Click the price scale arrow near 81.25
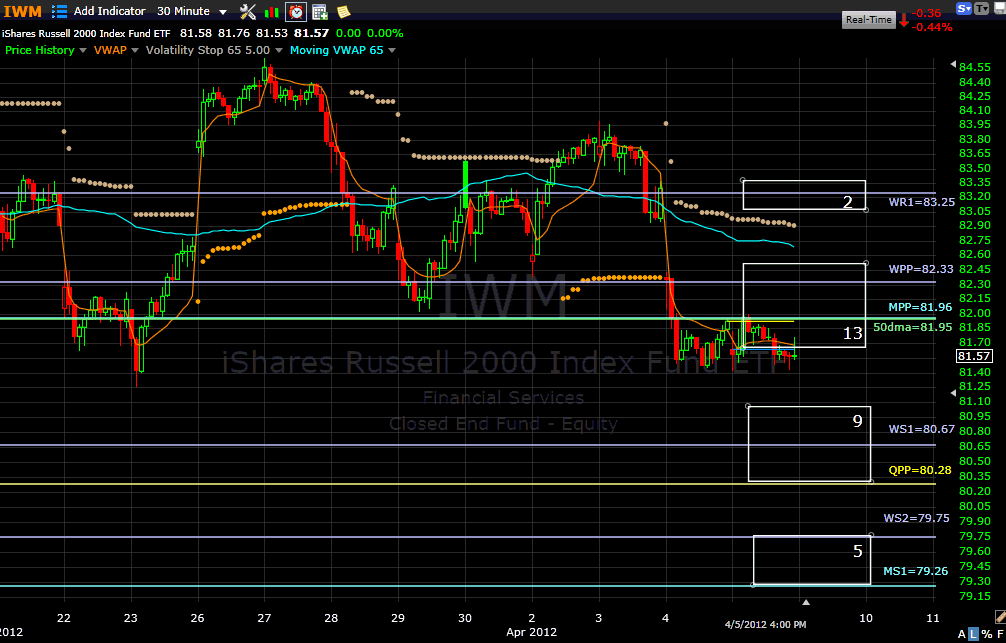The image size is (1006, 643). pos(953,392)
